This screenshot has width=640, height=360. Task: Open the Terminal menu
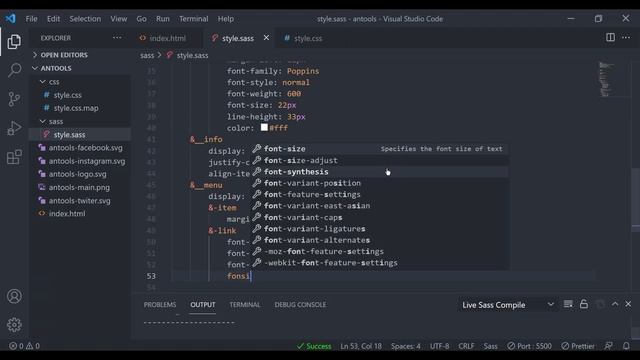pyautogui.click(x=193, y=19)
